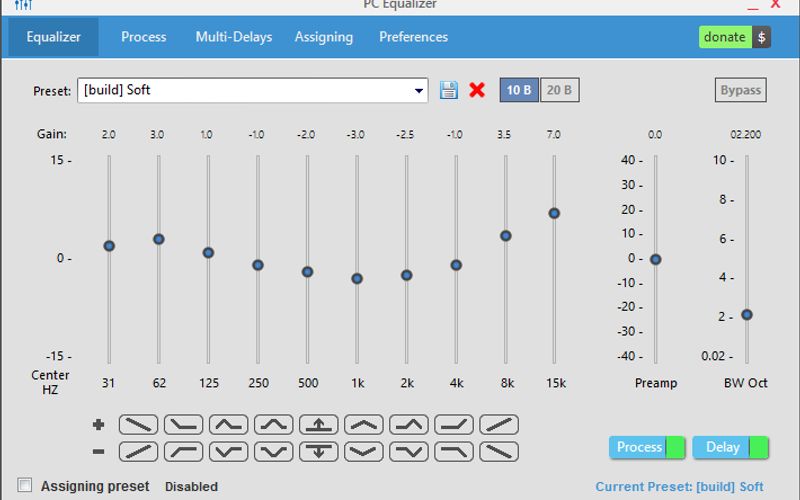The height and width of the screenshot is (500, 800).
Task: Open the Assigning tab
Action: point(323,37)
